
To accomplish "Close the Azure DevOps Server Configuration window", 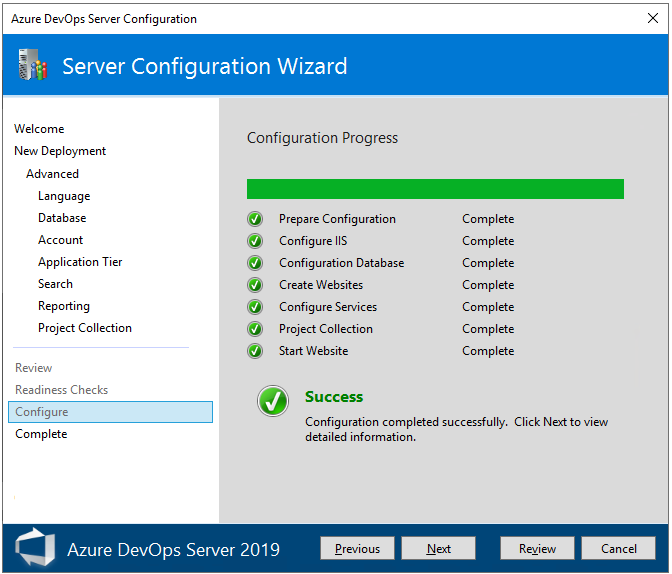I will point(653,18).
